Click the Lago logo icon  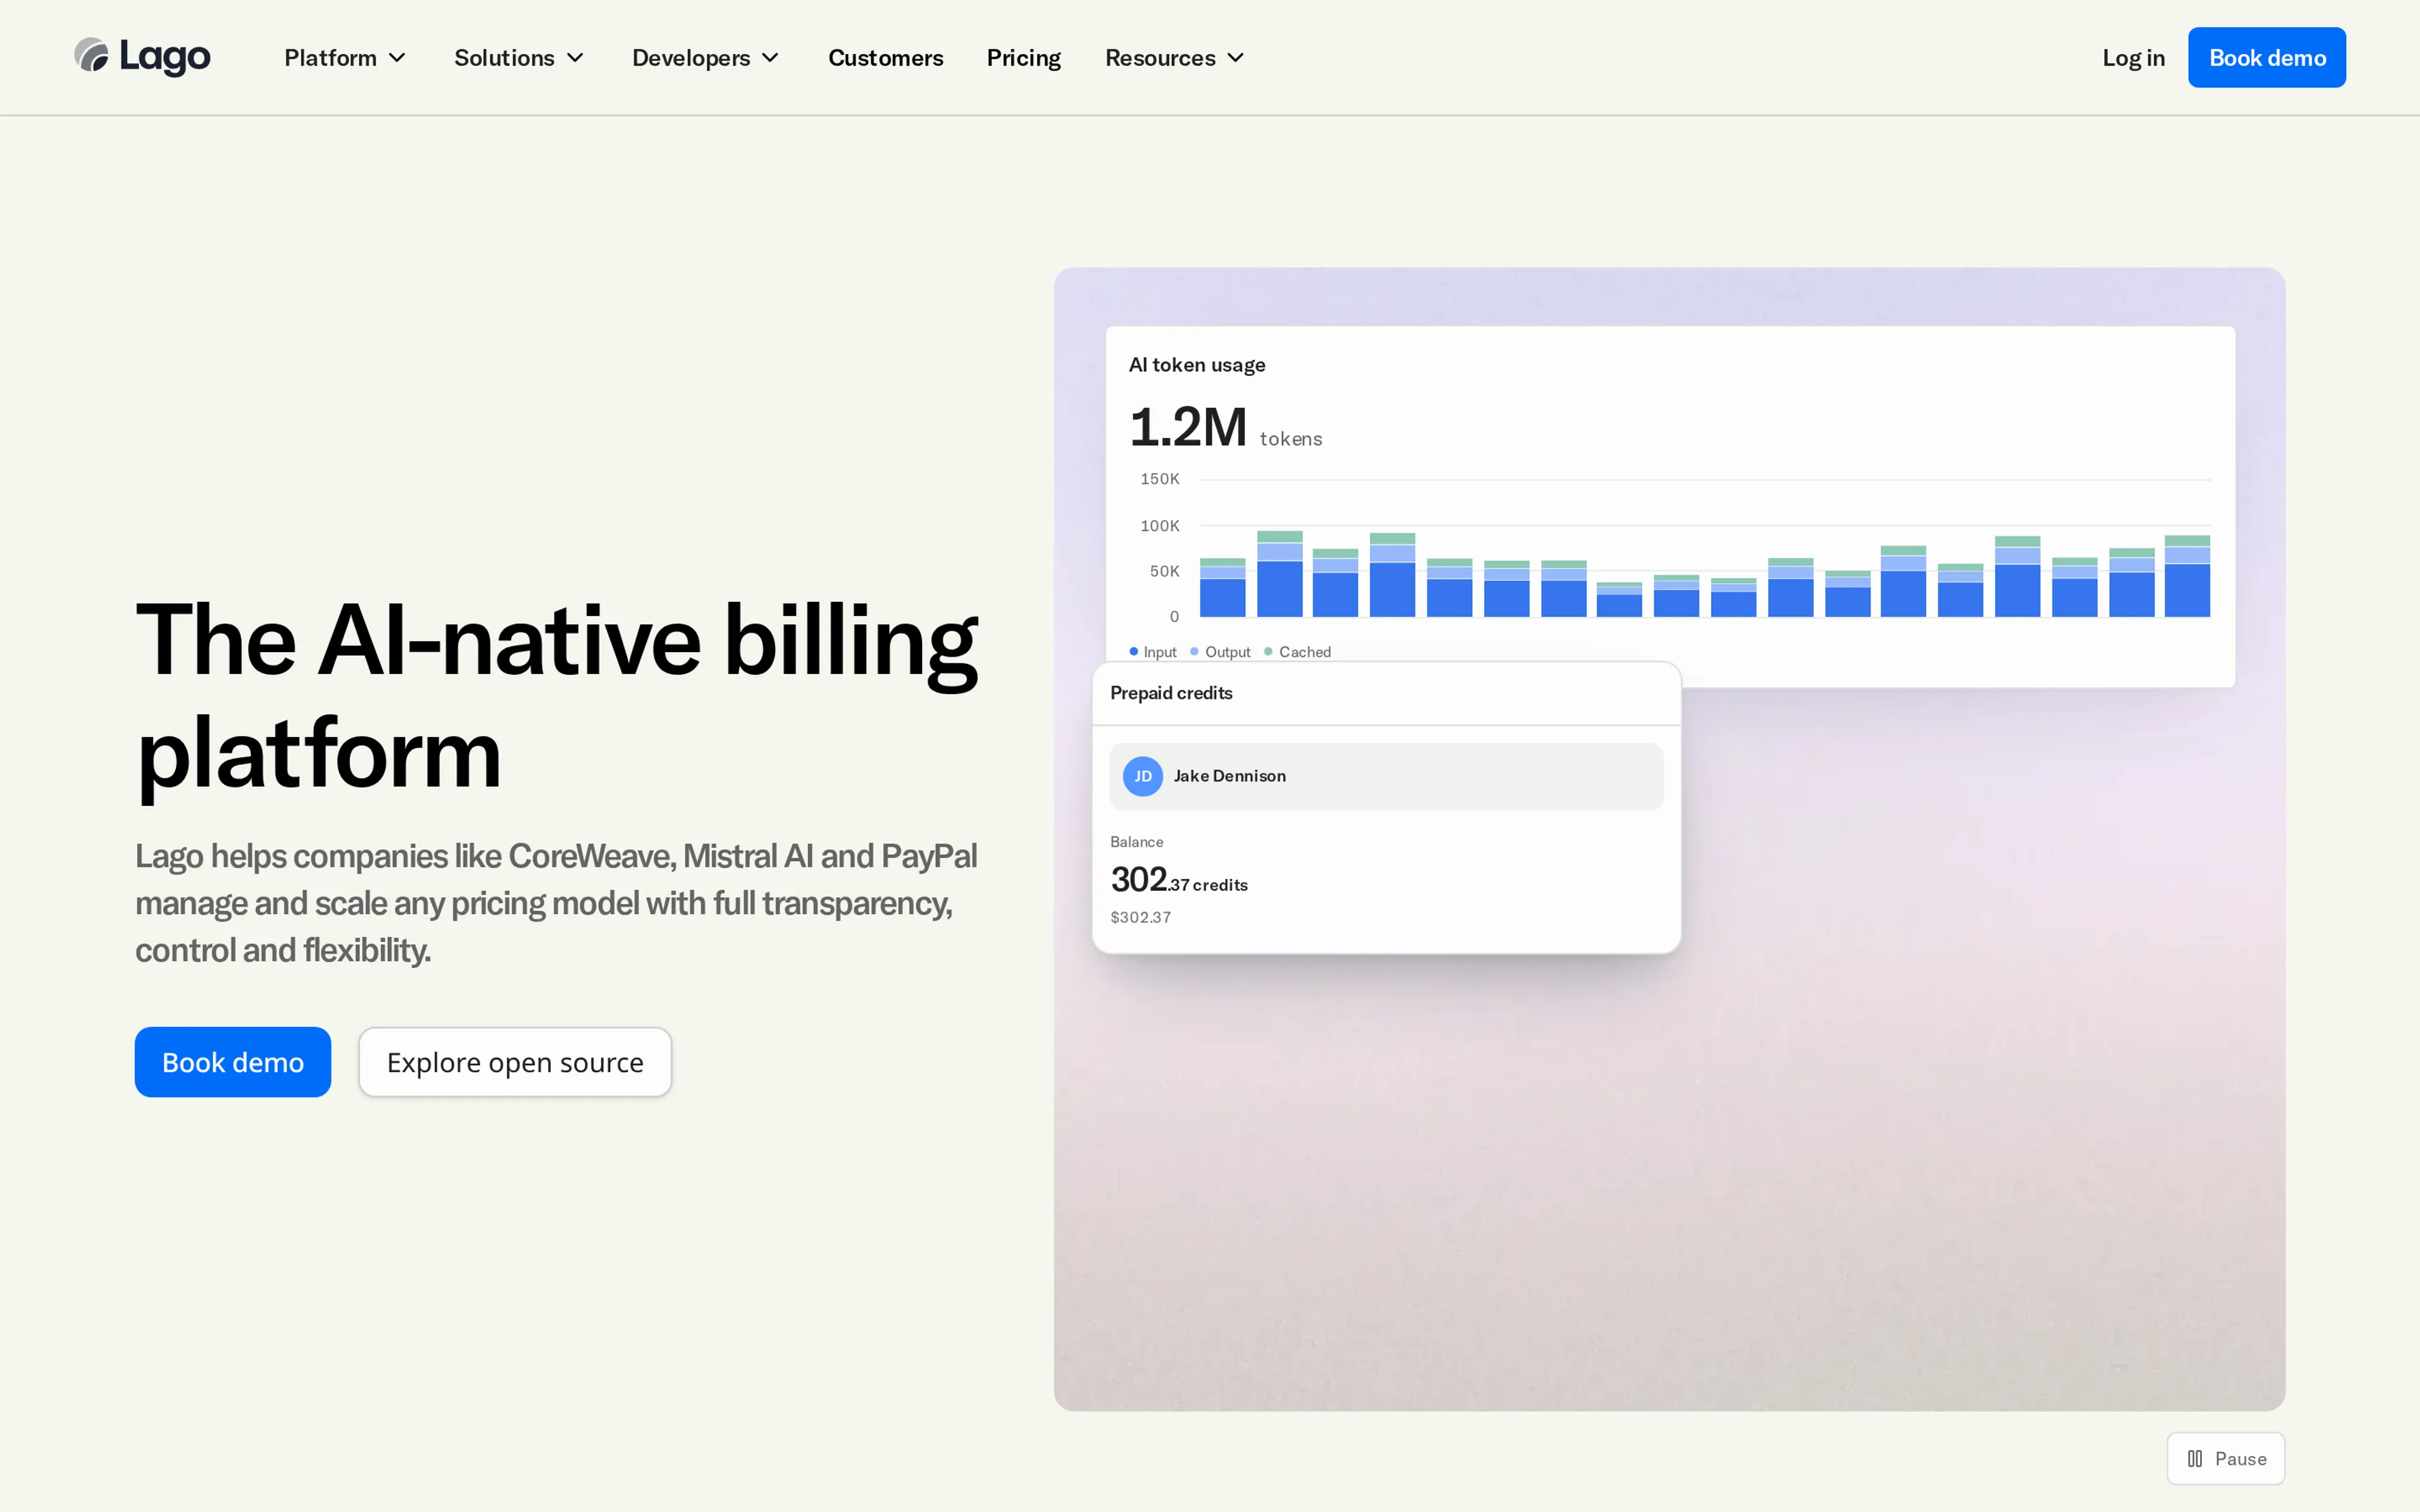pos(91,56)
